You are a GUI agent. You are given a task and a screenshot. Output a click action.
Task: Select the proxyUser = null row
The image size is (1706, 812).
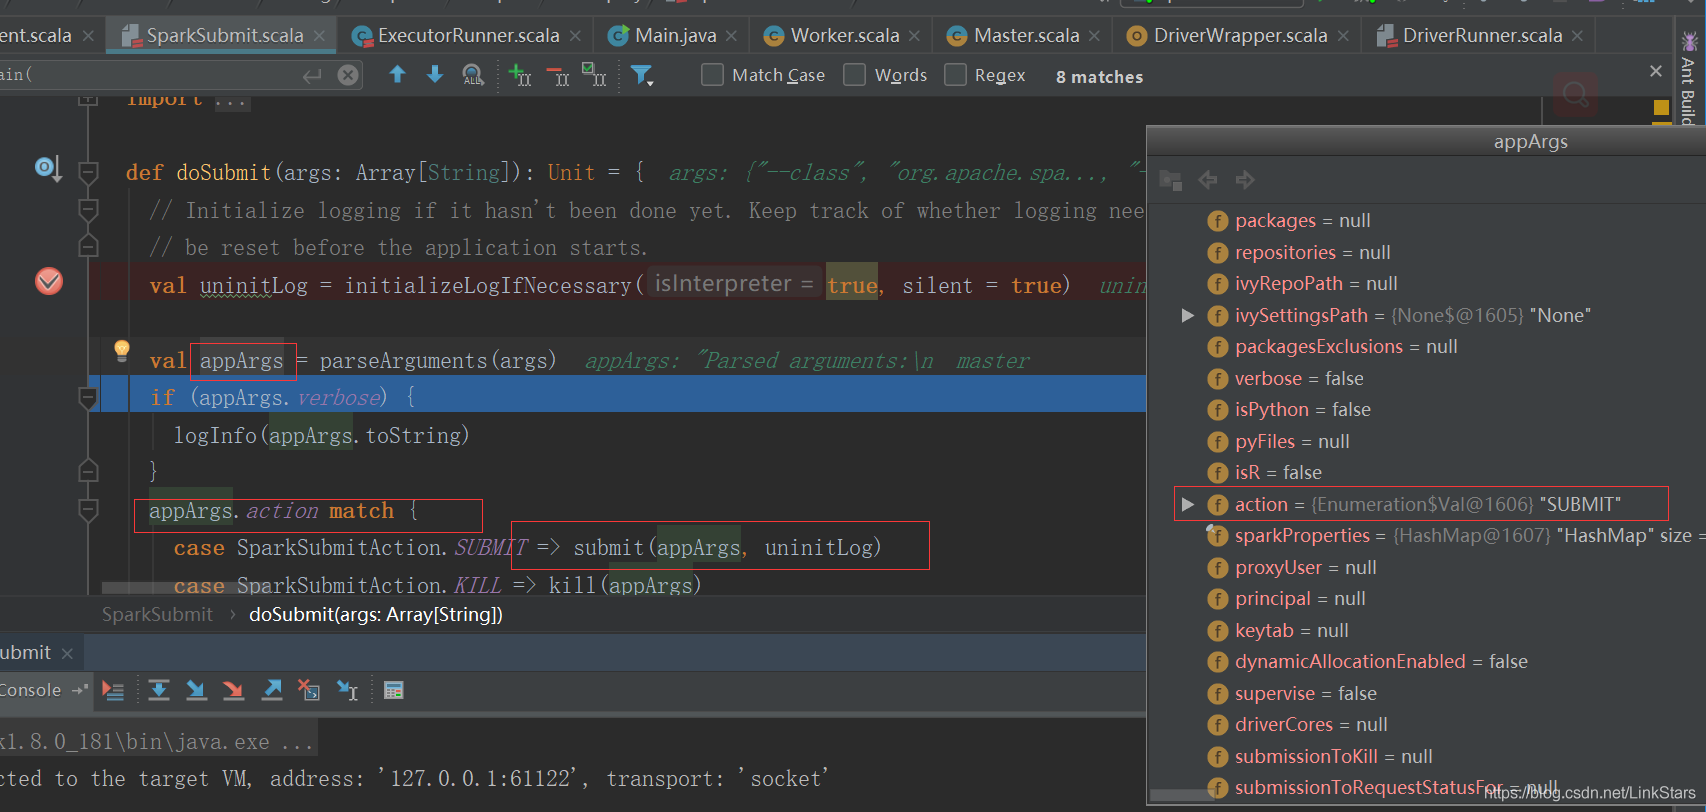pyautogui.click(x=1427, y=568)
